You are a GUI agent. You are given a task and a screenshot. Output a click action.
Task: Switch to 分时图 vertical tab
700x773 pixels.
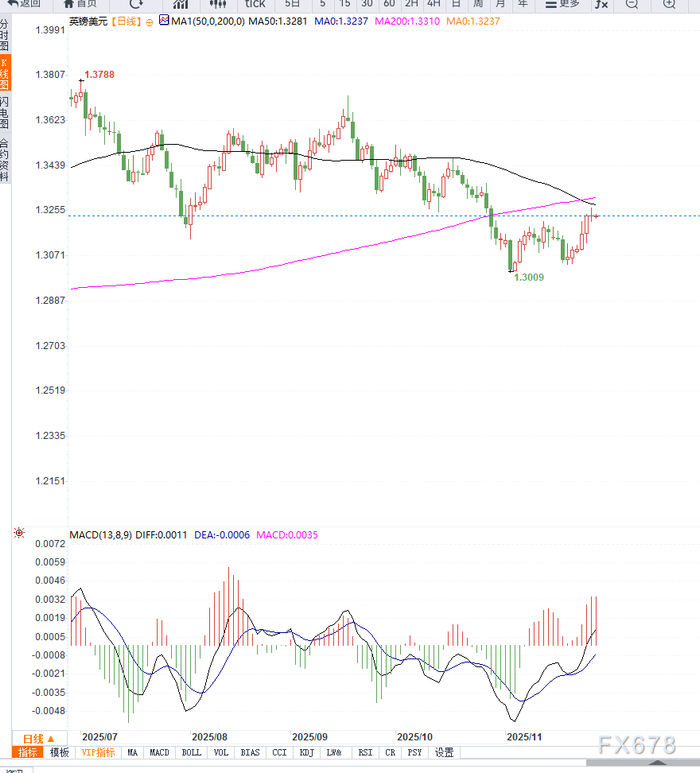(x=5, y=39)
